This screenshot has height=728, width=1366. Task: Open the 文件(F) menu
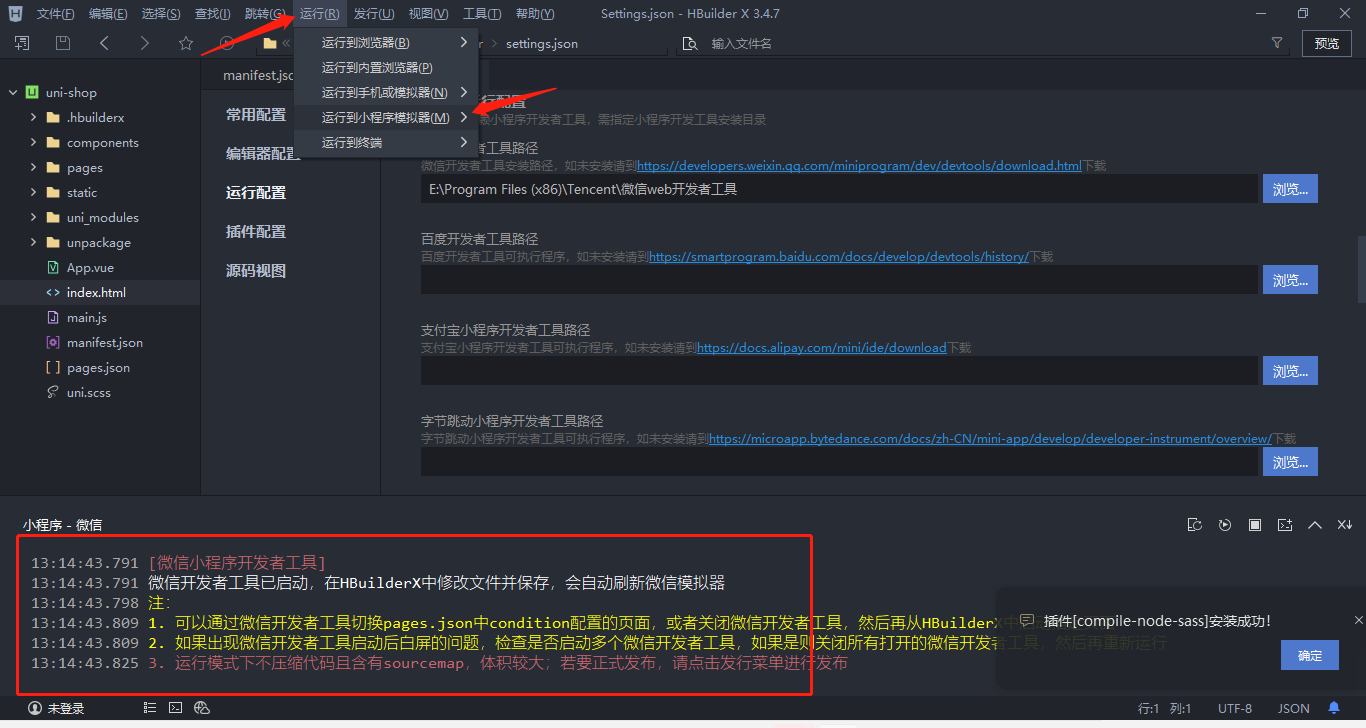tap(55, 14)
